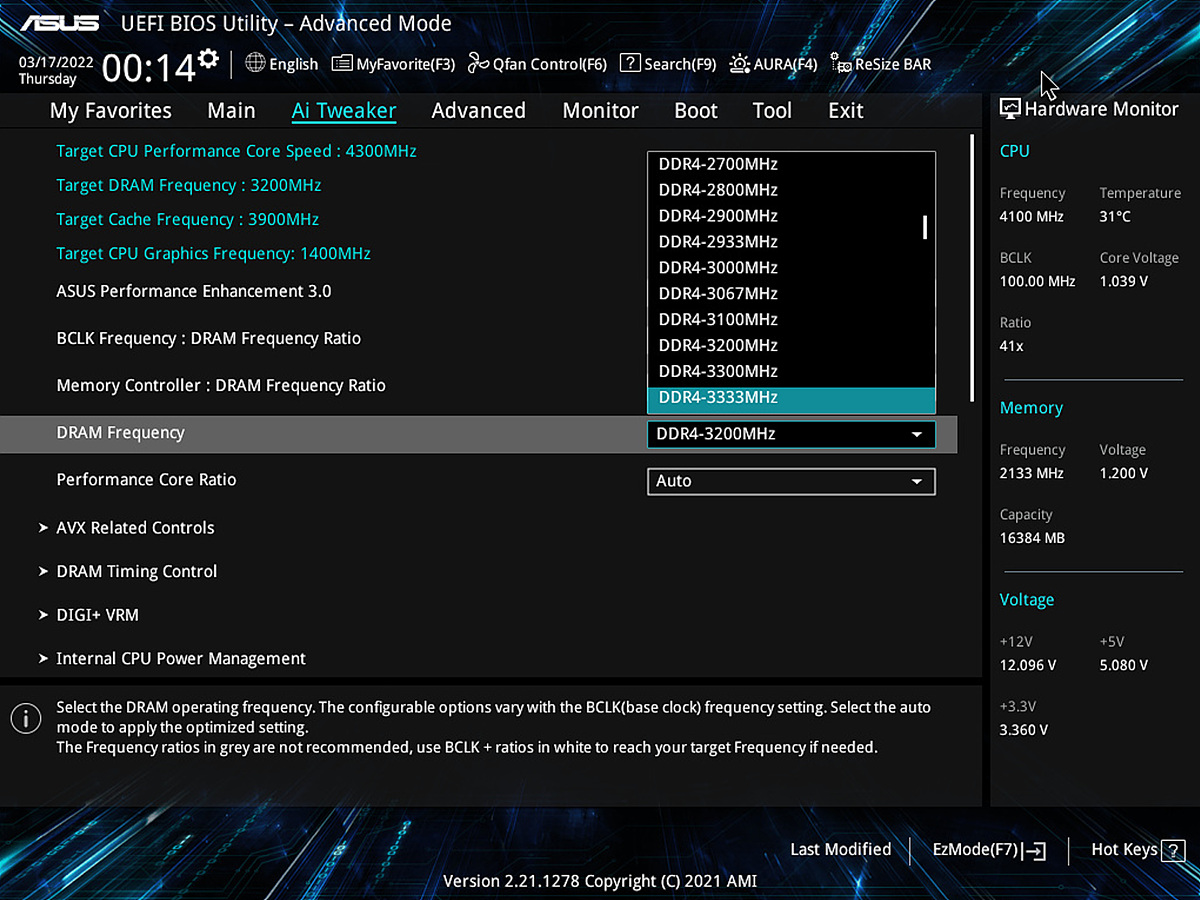The height and width of the screenshot is (900, 1200).
Task: Click the 00:14 clock display
Action: point(148,68)
